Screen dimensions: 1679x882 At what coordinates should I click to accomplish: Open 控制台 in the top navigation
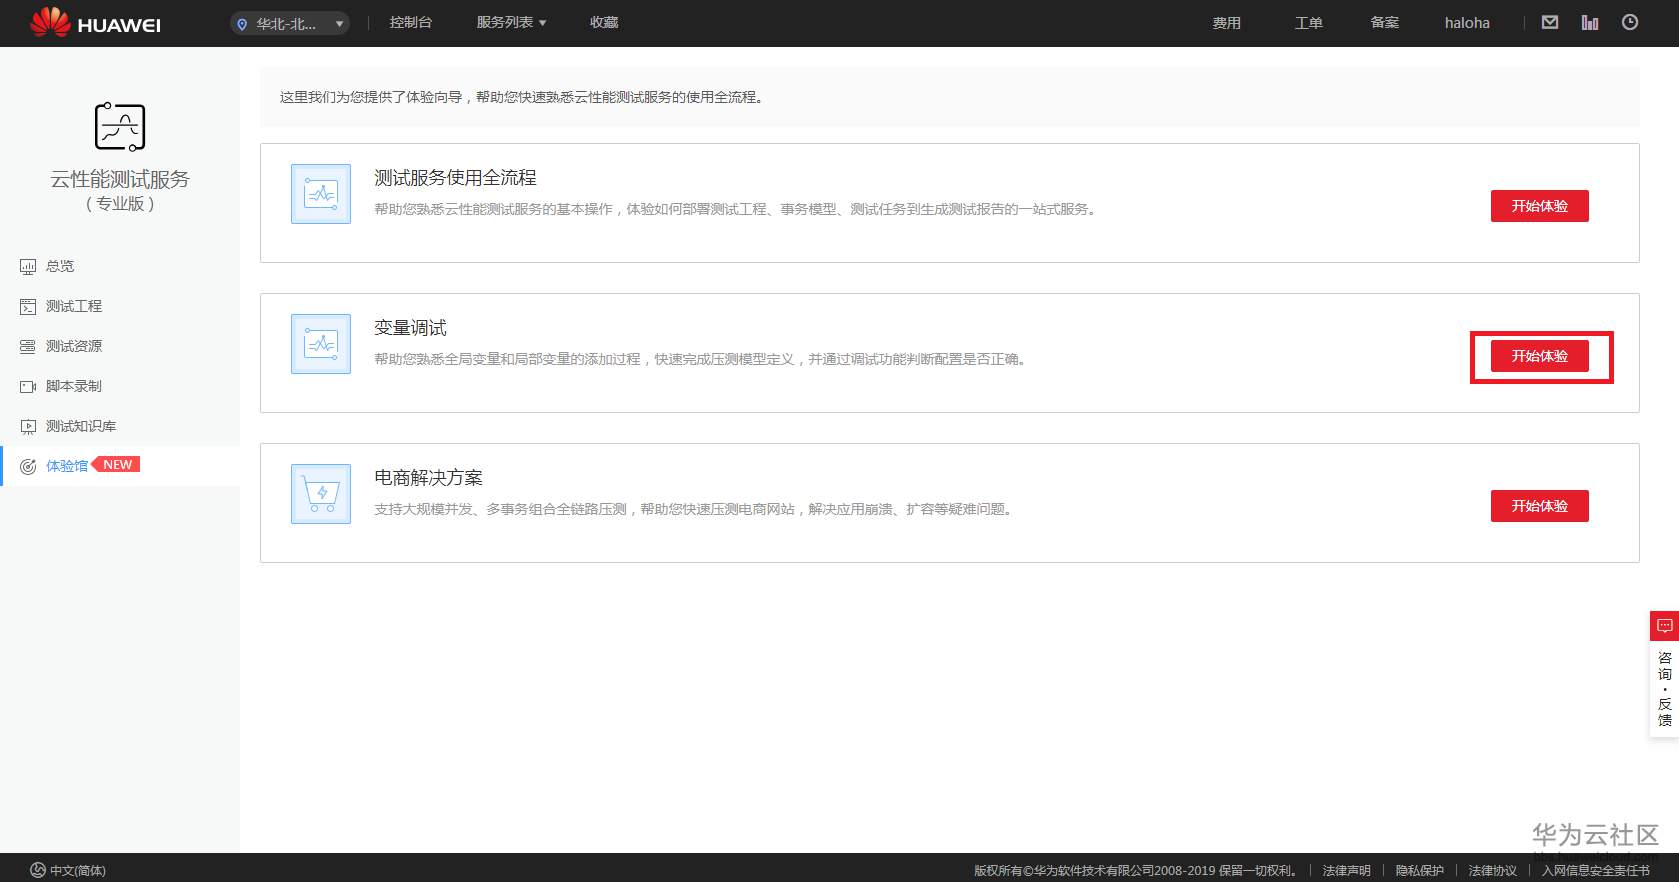(411, 22)
